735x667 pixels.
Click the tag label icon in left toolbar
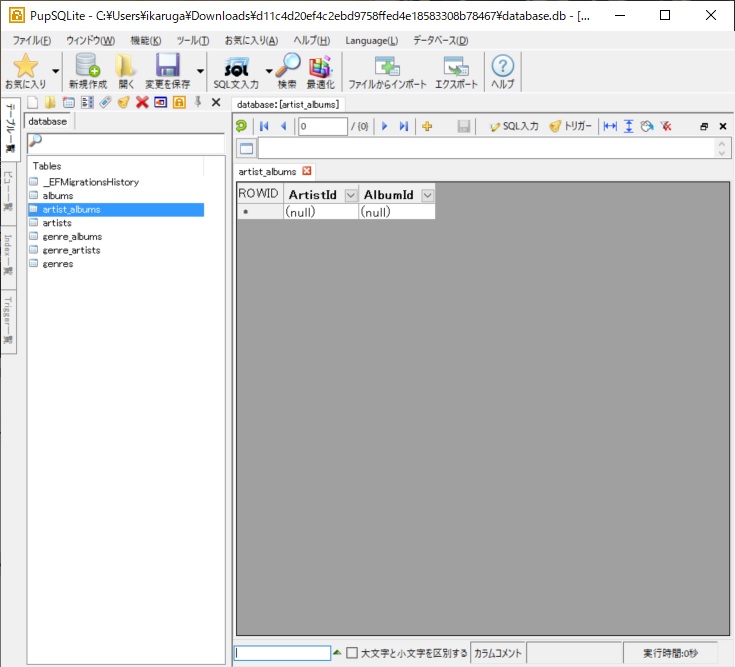[105, 102]
